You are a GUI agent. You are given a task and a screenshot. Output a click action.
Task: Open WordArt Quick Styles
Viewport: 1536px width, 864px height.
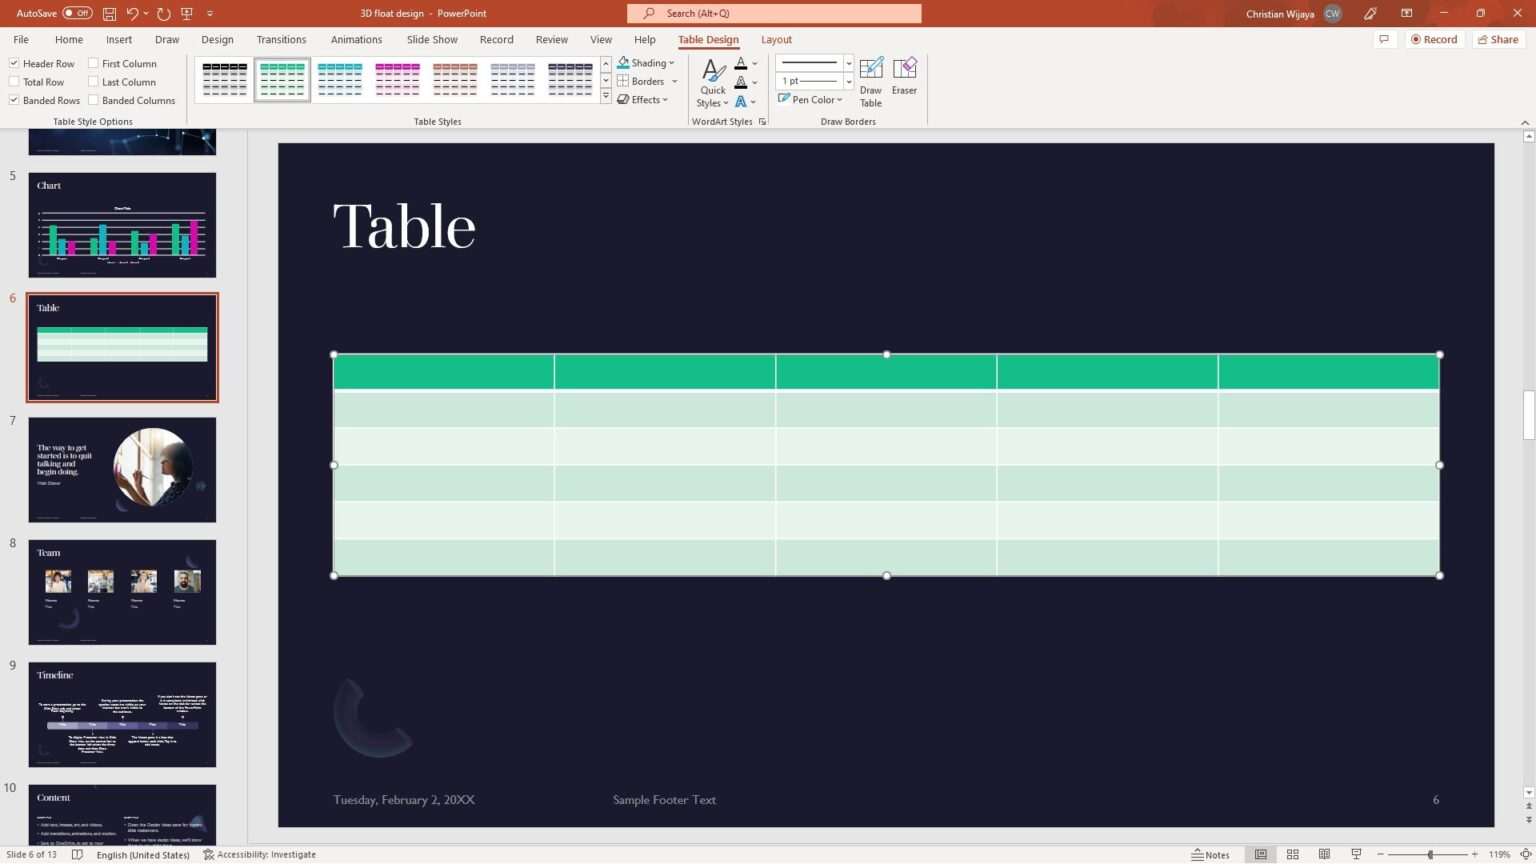713,83
